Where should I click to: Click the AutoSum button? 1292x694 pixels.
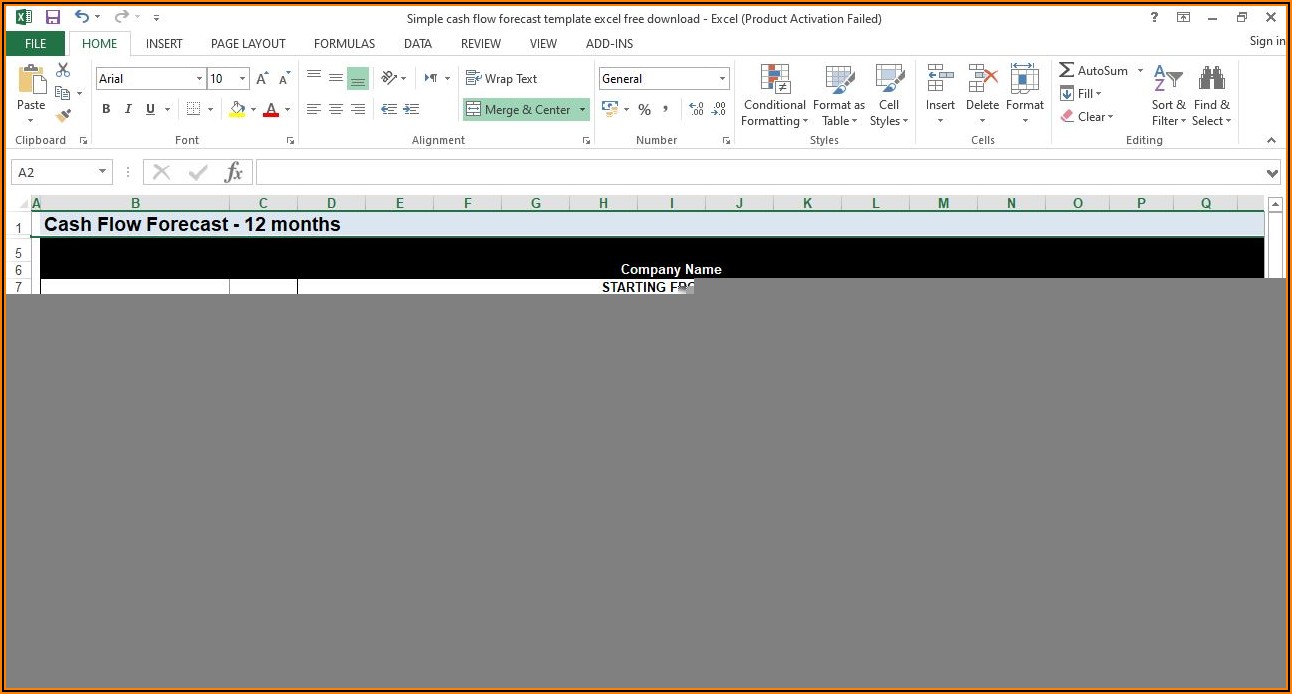(x=1093, y=71)
